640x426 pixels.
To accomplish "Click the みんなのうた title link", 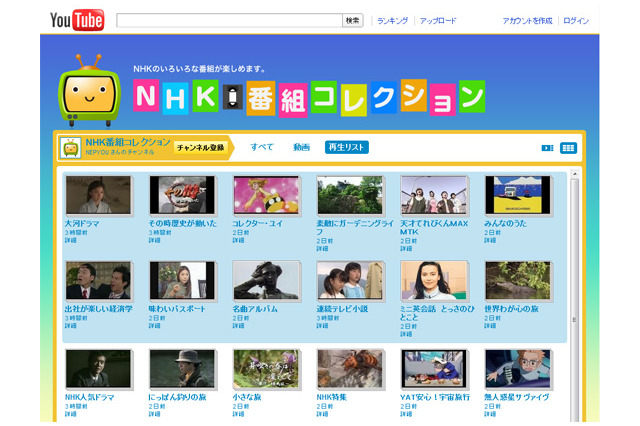I will (x=505, y=224).
